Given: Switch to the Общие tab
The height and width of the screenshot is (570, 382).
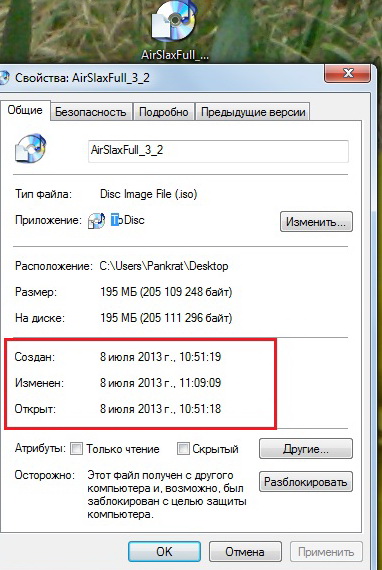Looking at the screenshot, I should point(25,110).
